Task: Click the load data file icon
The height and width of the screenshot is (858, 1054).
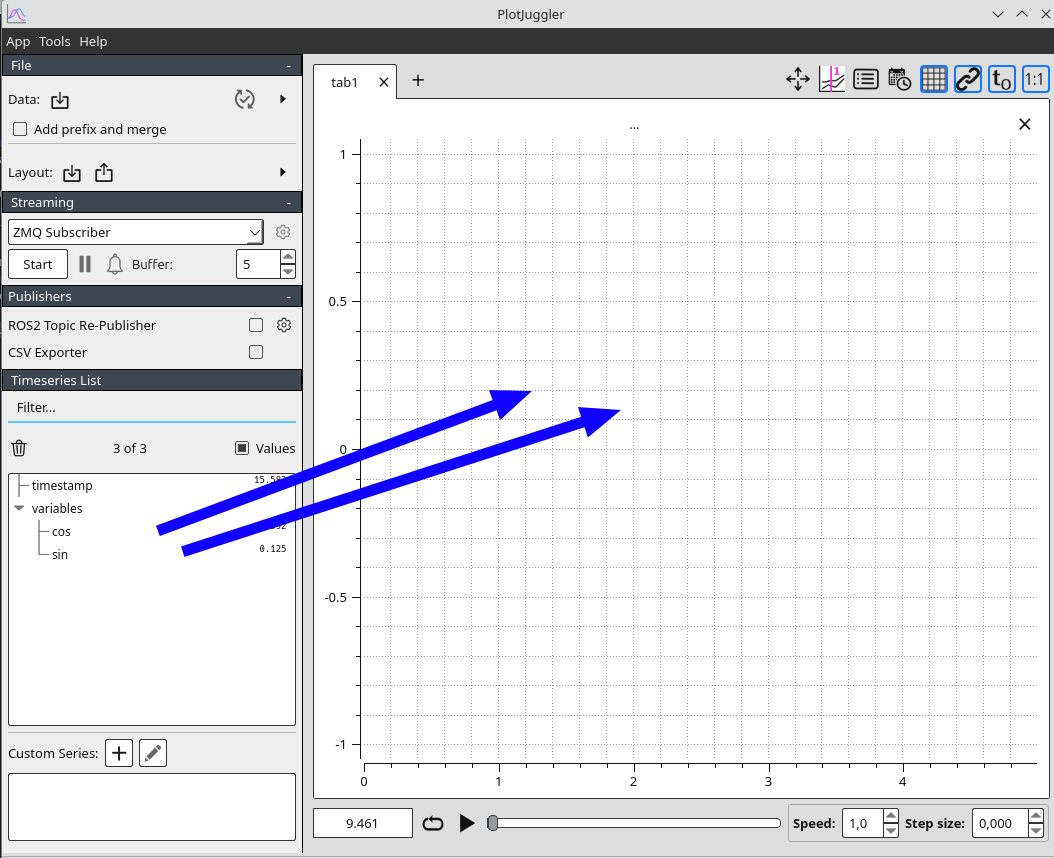Action: pos(60,100)
